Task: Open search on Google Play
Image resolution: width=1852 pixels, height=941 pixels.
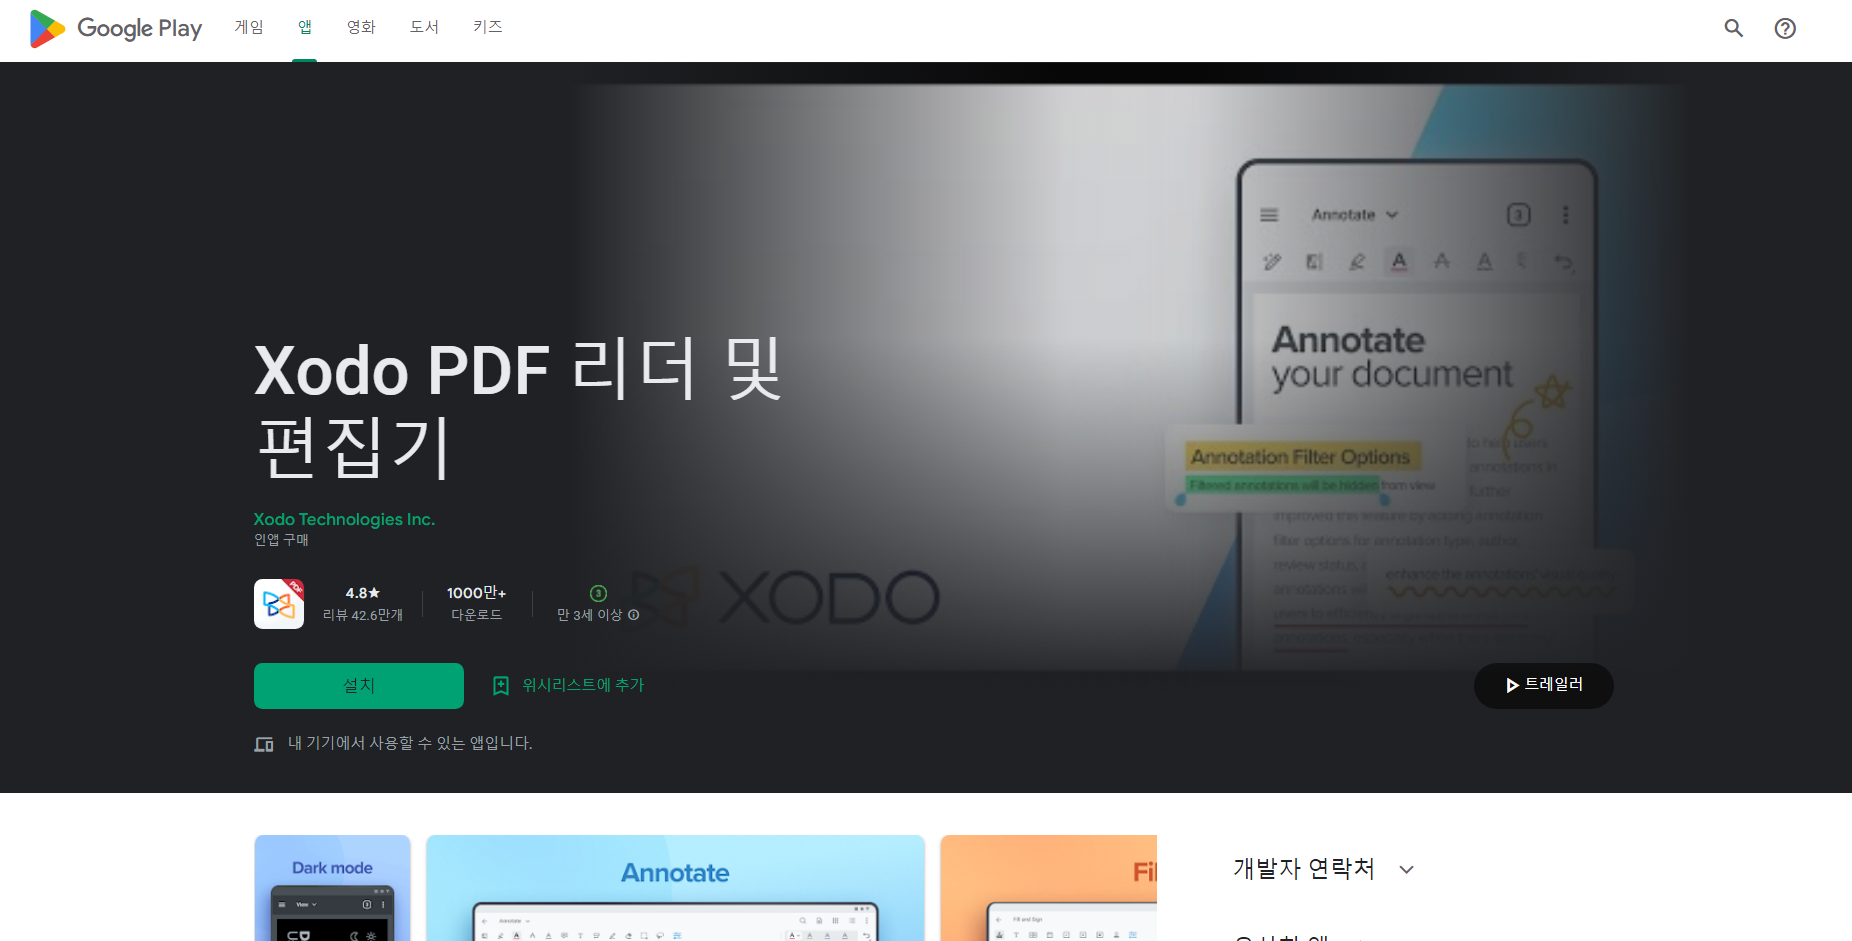Action: pyautogui.click(x=1733, y=28)
